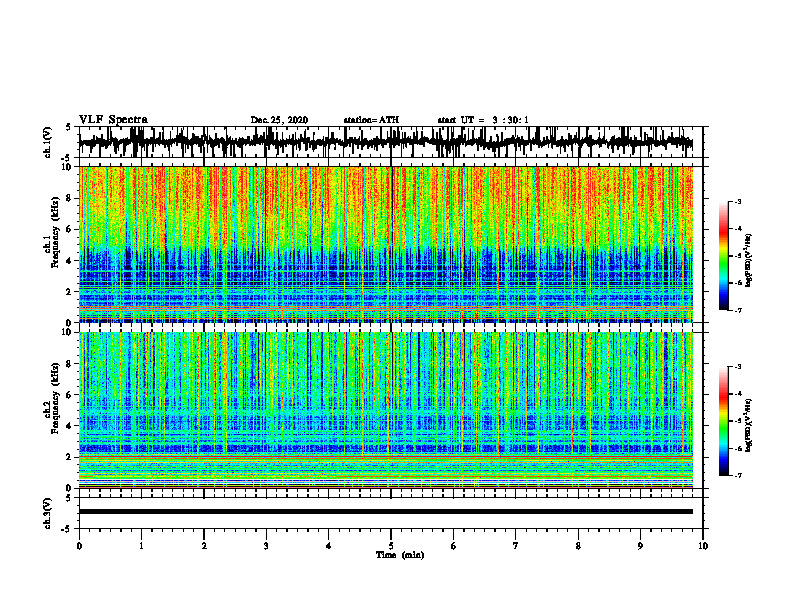The width and height of the screenshot is (792, 612).
Task: Click the "4" minute tick label
Action: click(329, 546)
